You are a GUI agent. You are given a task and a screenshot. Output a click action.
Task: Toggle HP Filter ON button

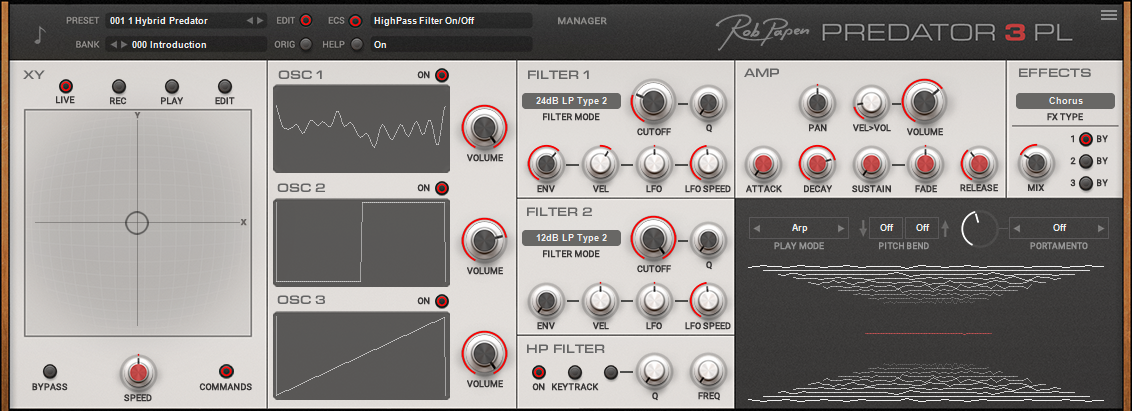(539, 372)
